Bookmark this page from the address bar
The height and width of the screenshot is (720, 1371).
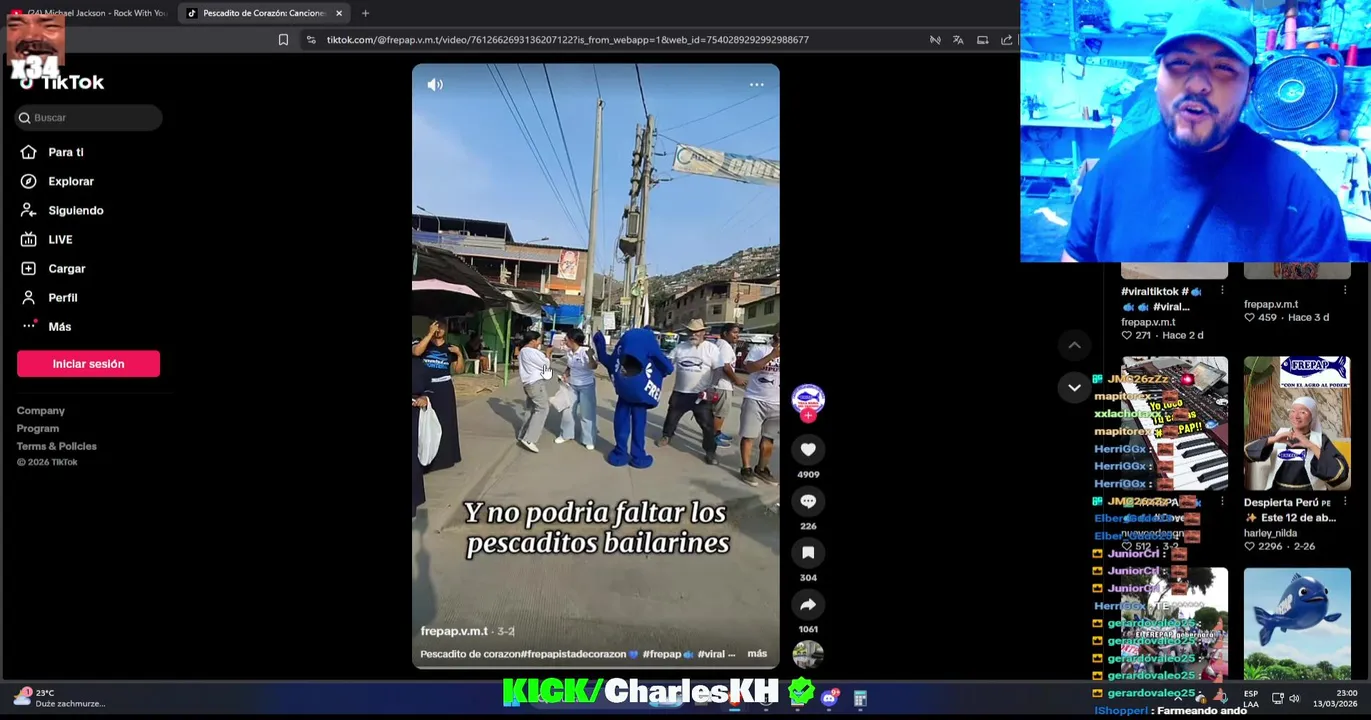coord(283,40)
